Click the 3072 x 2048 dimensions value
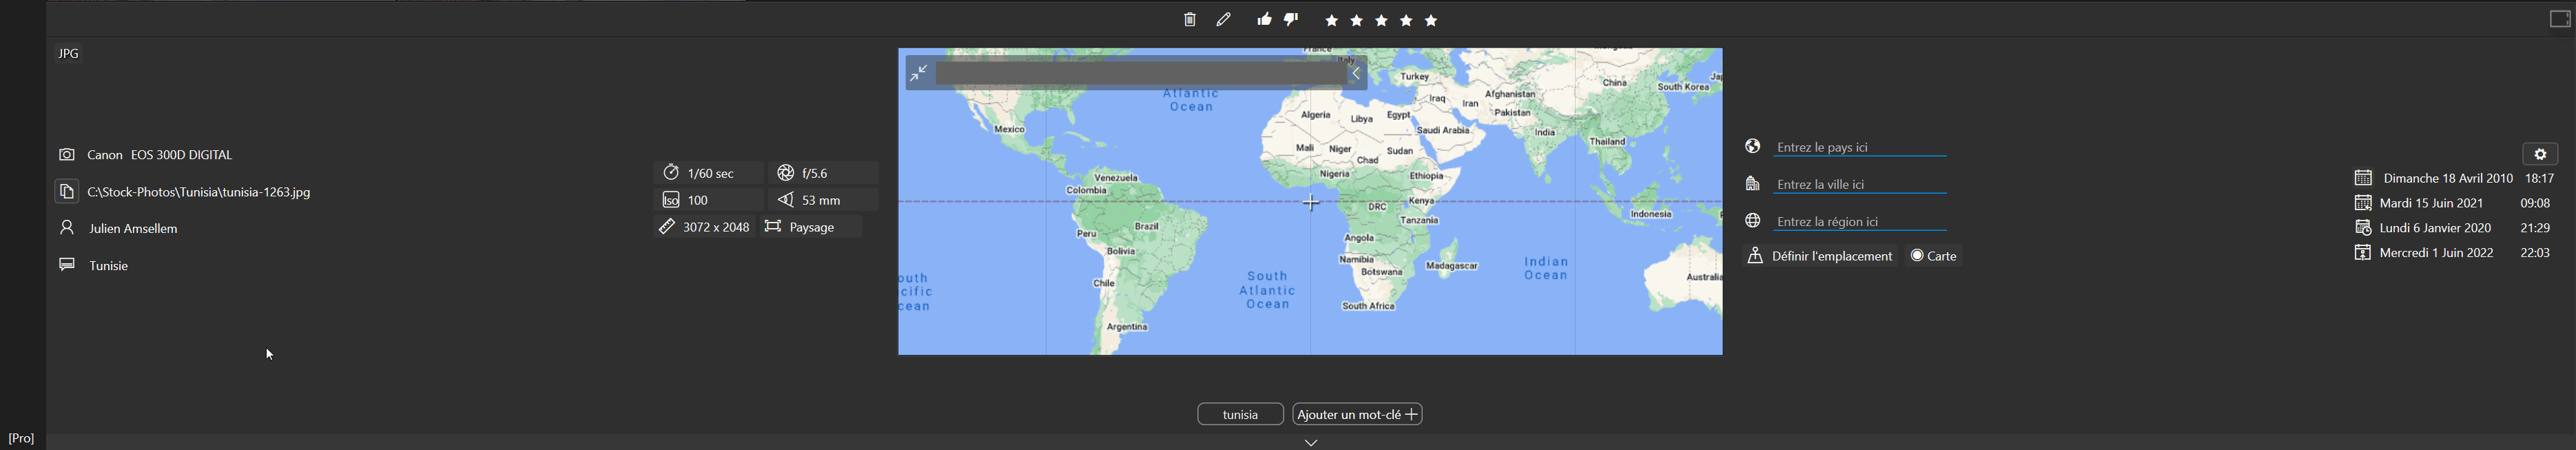The height and width of the screenshot is (450, 2576). 716,228
